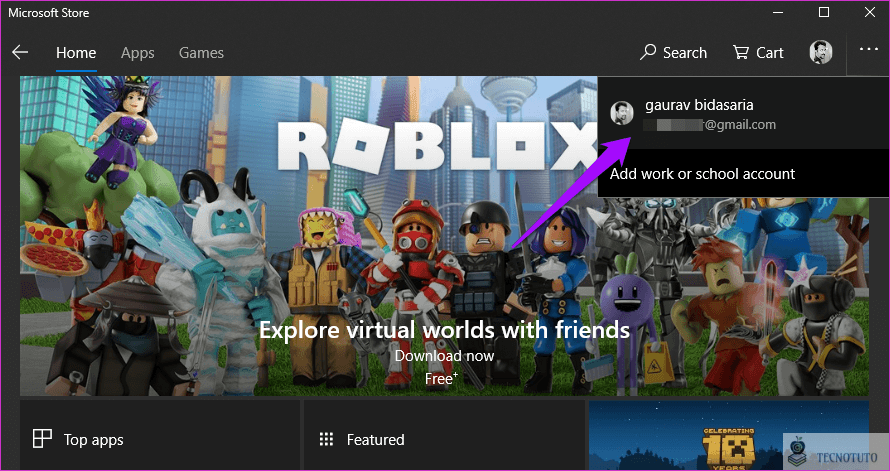
Task: Select the gaurav bidasaria account entry
Action: [743, 113]
